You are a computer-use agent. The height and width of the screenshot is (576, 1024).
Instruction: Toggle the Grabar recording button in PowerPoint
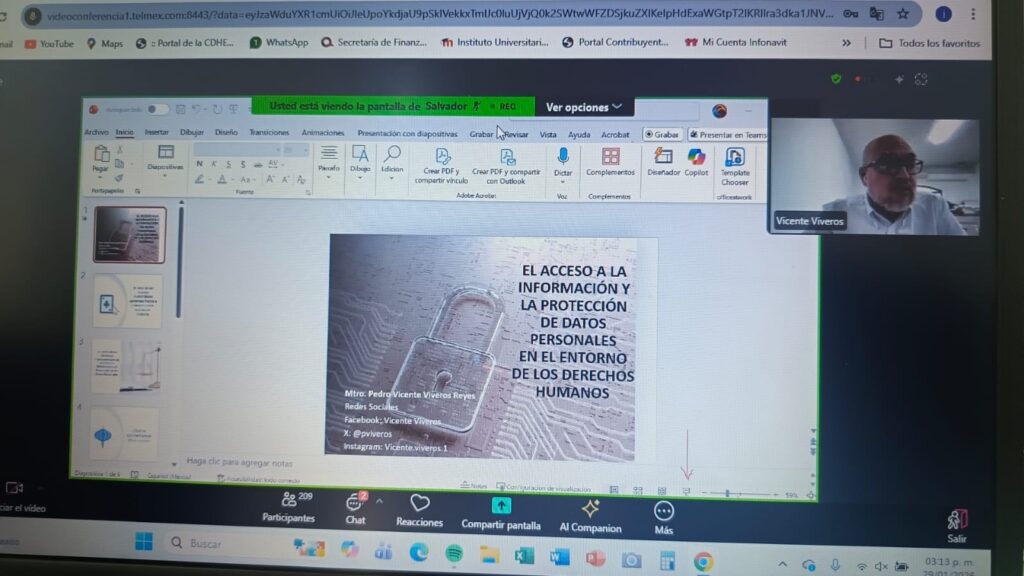(x=662, y=134)
